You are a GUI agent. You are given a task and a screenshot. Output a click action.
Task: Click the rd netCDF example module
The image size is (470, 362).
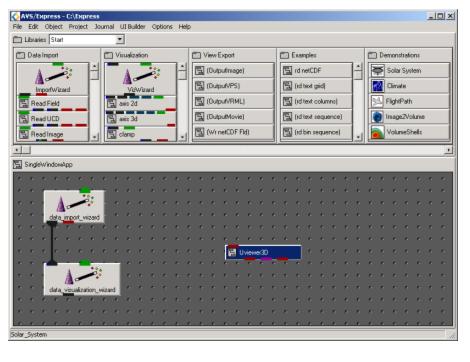316,70
